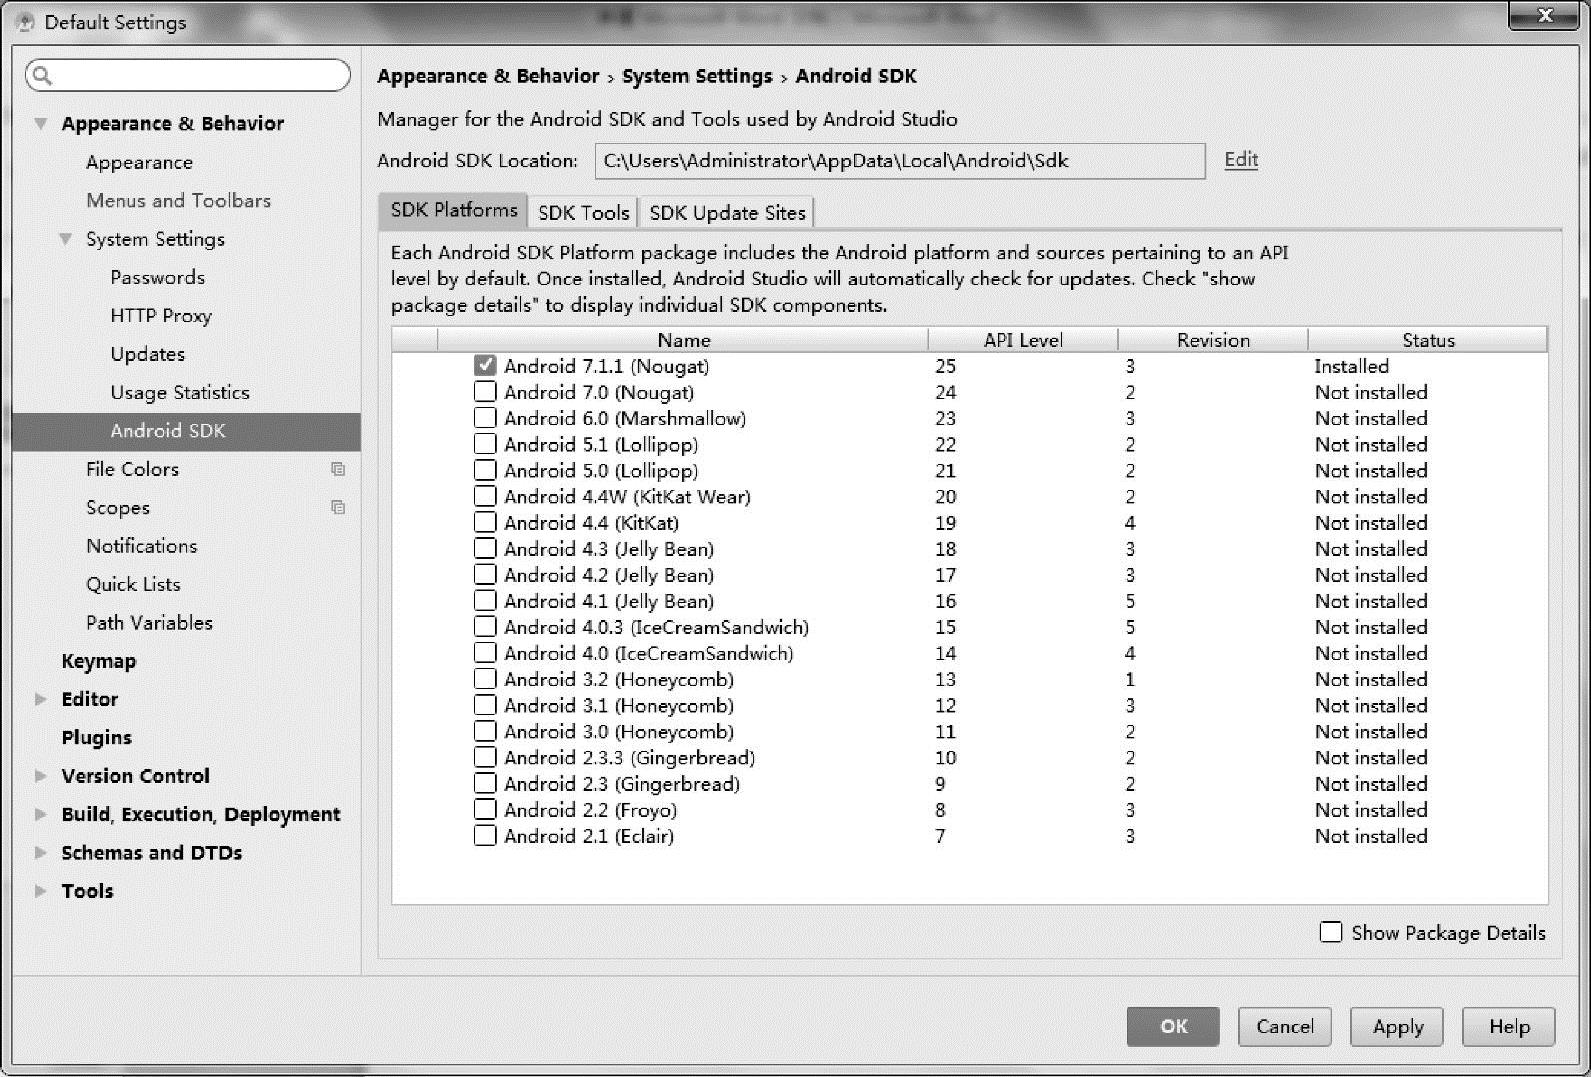Check the Android 5.0 (Lollipop) checkbox
This screenshot has height=1077, width=1591.
(x=485, y=470)
